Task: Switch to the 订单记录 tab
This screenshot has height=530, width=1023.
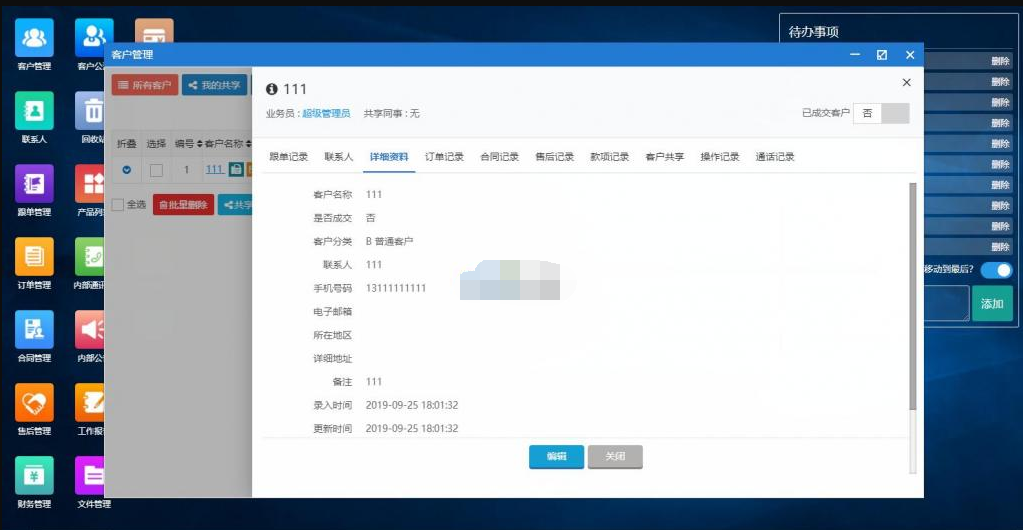Action: pos(444,157)
